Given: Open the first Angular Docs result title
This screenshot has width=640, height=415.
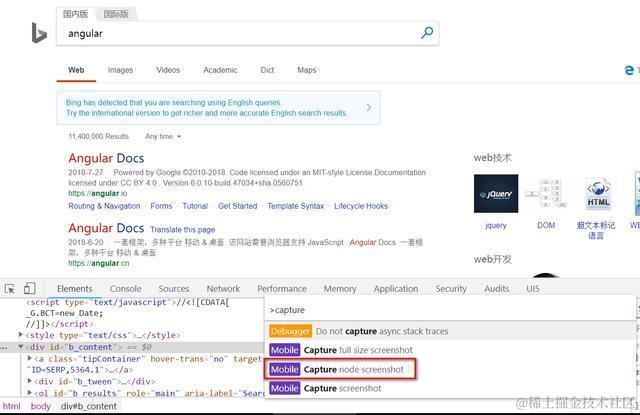Looking at the screenshot, I should (106, 158).
